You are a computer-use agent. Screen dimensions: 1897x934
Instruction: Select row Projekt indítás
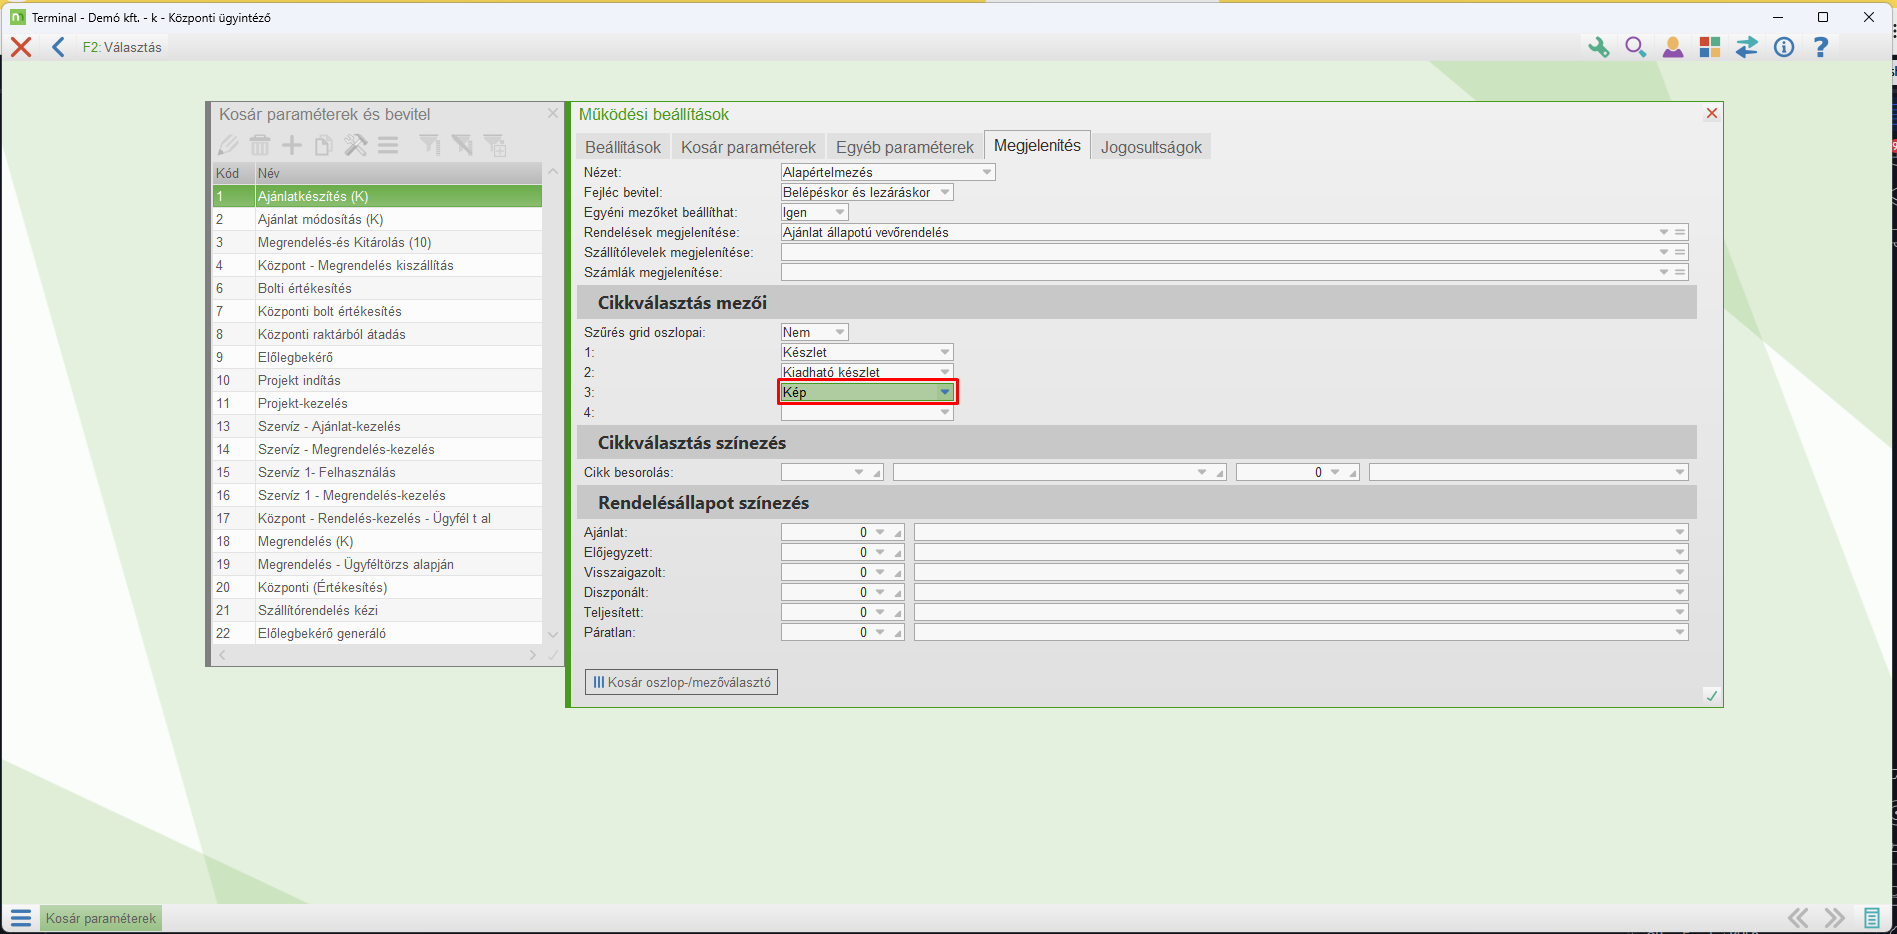[377, 380]
